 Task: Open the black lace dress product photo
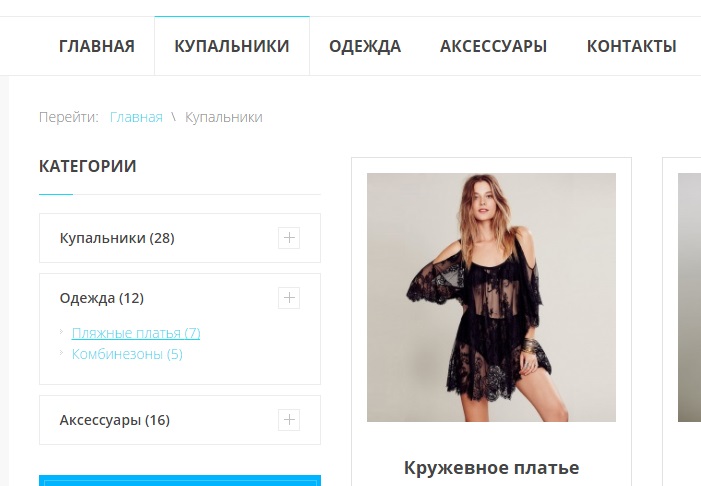pyautogui.click(x=491, y=297)
